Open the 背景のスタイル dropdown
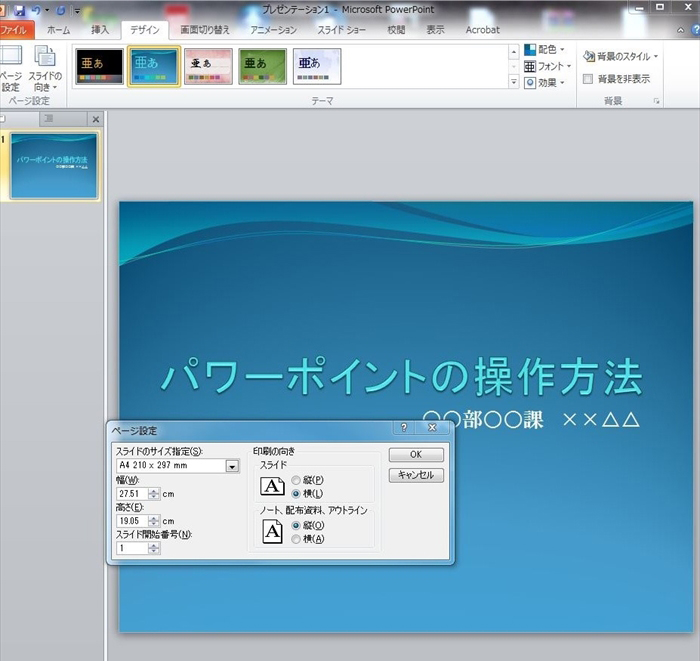 coord(621,57)
